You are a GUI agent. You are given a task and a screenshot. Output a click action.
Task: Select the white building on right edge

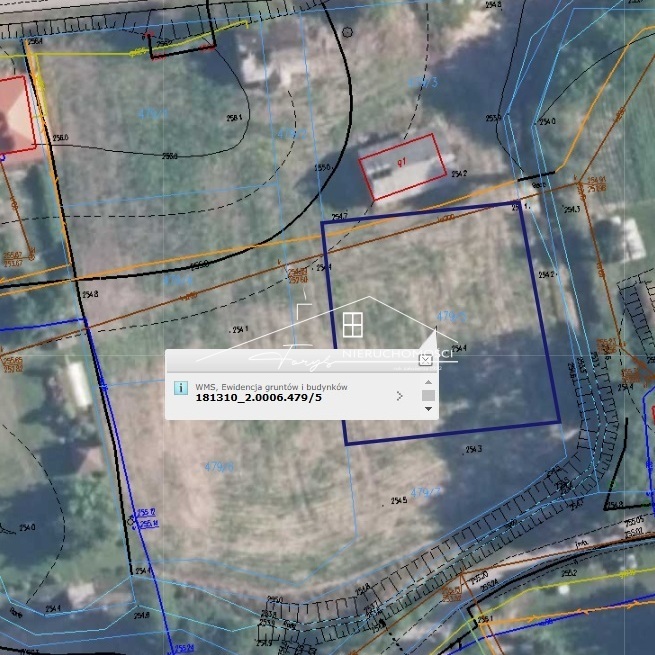628,238
